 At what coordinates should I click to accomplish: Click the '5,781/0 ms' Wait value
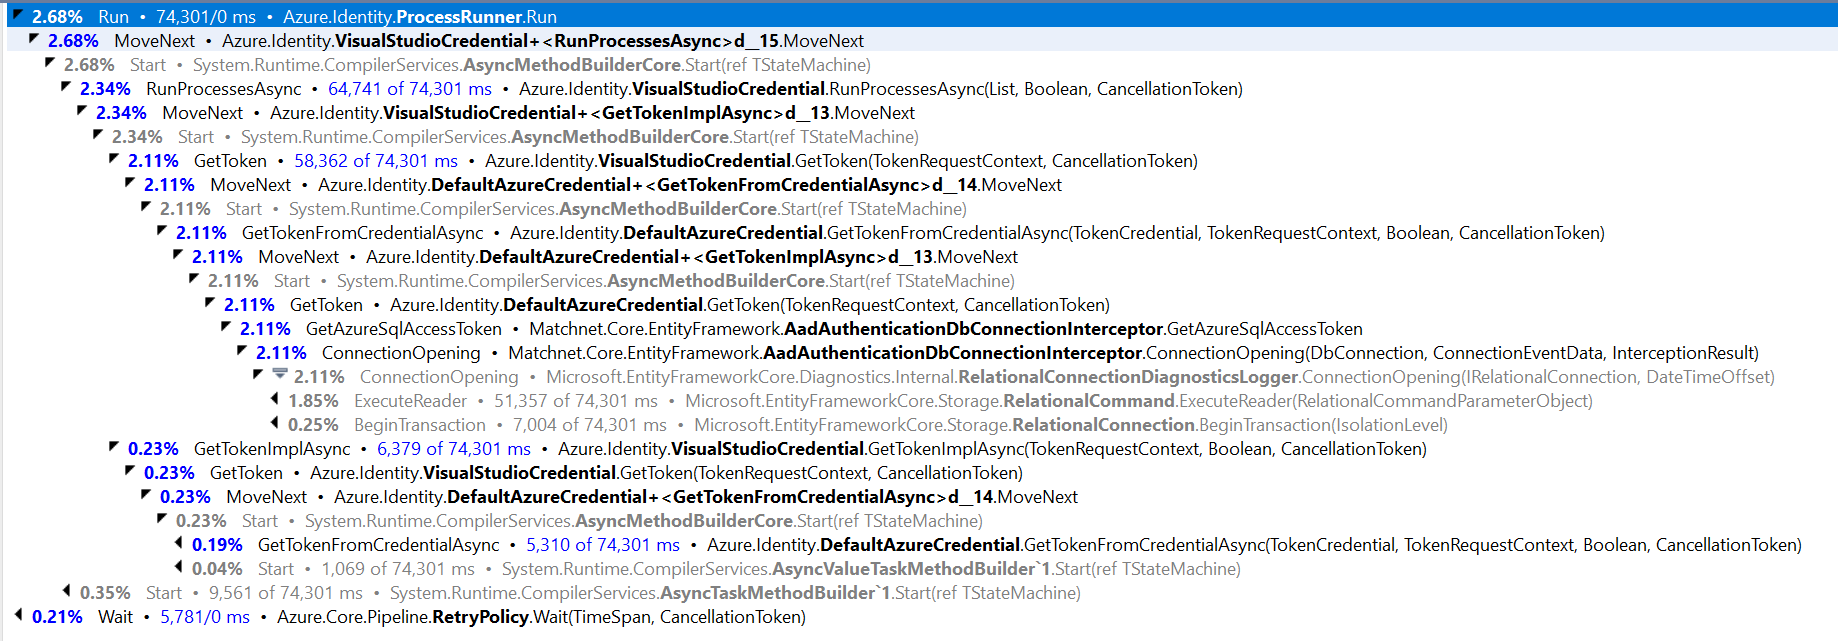(205, 617)
